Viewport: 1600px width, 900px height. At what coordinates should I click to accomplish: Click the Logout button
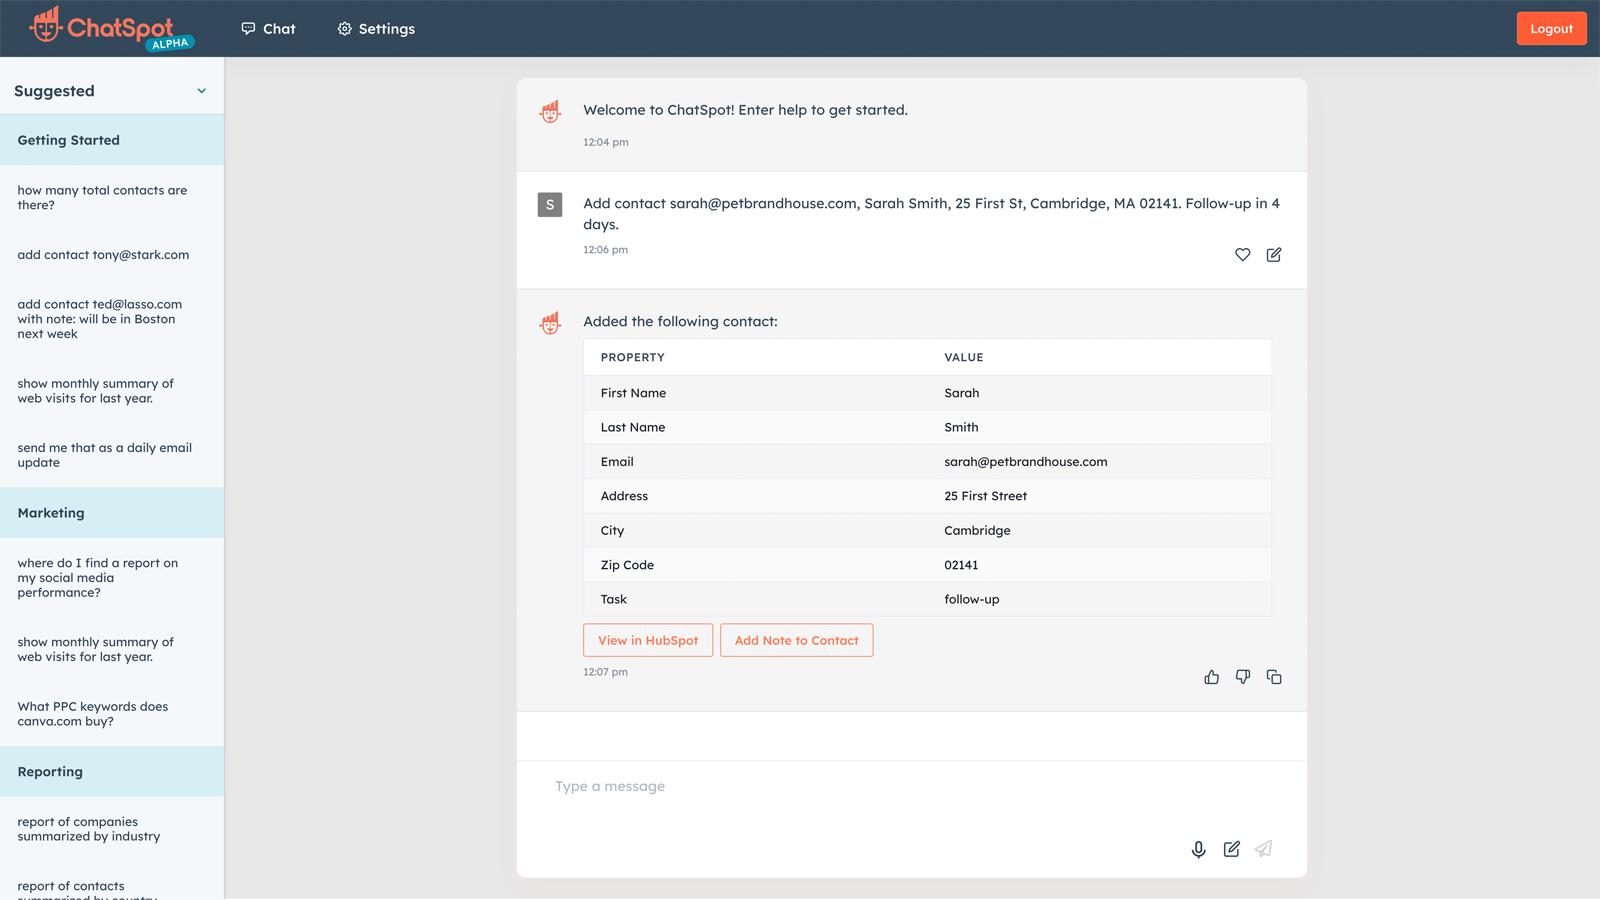point(1551,29)
